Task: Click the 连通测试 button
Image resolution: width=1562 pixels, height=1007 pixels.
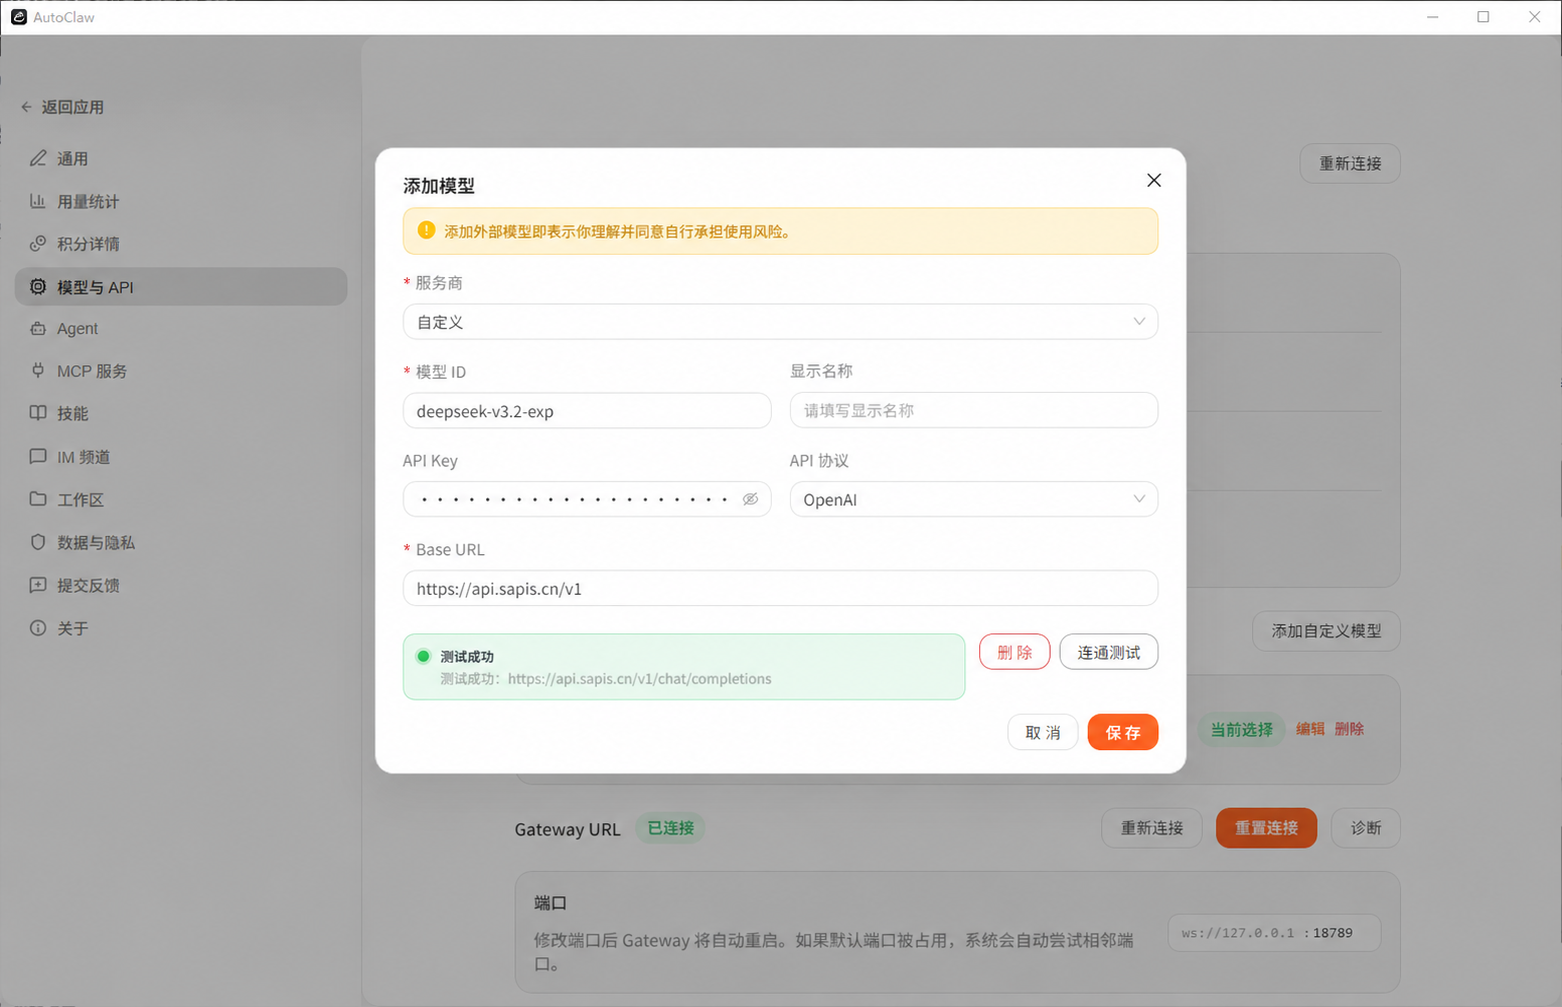Action: [1108, 652]
